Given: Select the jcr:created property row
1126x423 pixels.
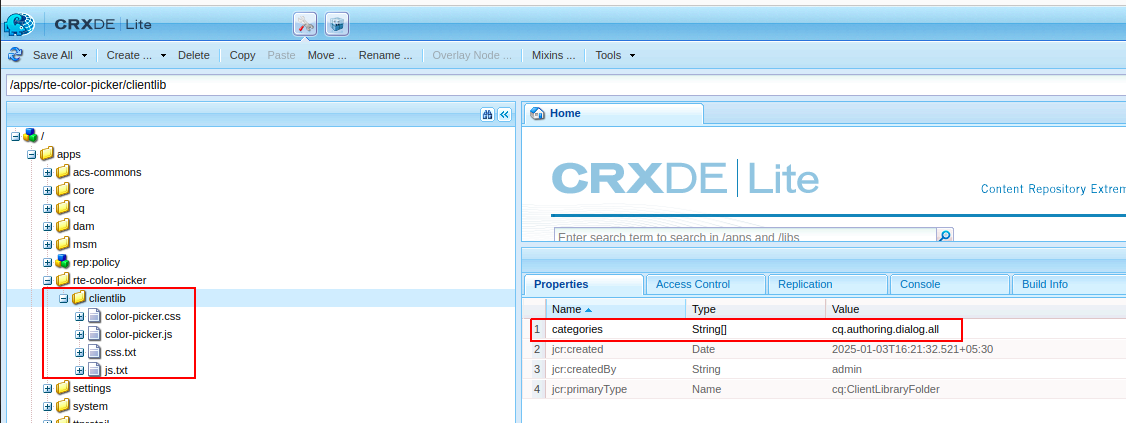Looking at the screenshot, I should click(x=824, y=349).
